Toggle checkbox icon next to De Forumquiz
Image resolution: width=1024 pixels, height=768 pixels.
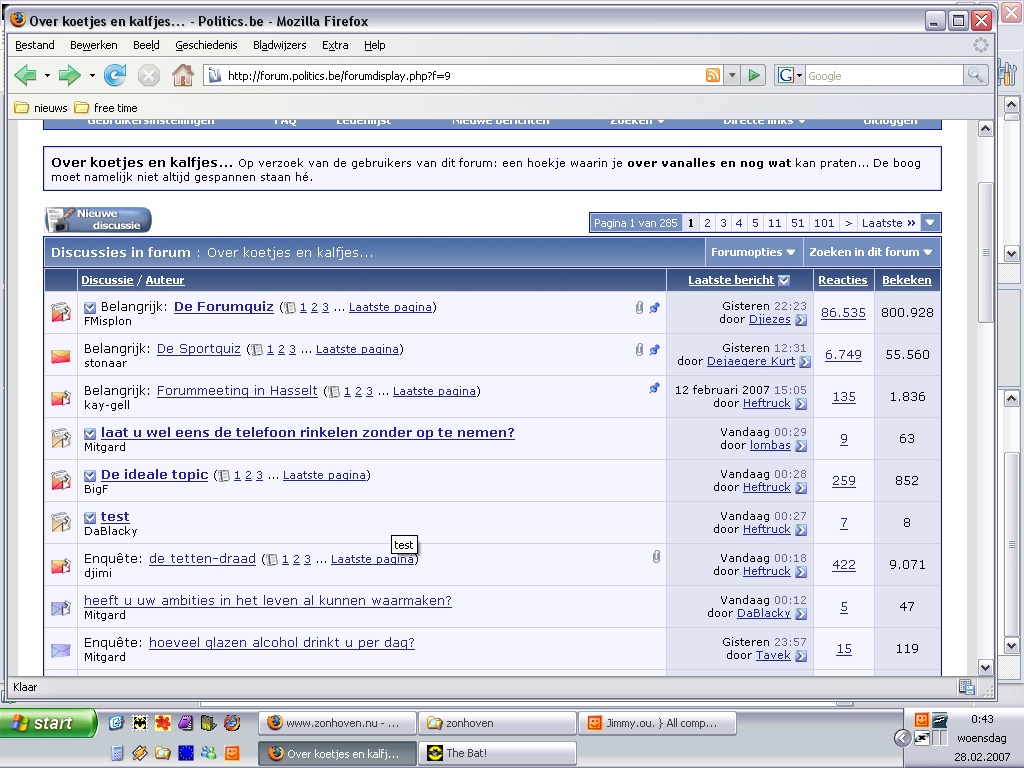pyautogui.click(x=90, y=308)
